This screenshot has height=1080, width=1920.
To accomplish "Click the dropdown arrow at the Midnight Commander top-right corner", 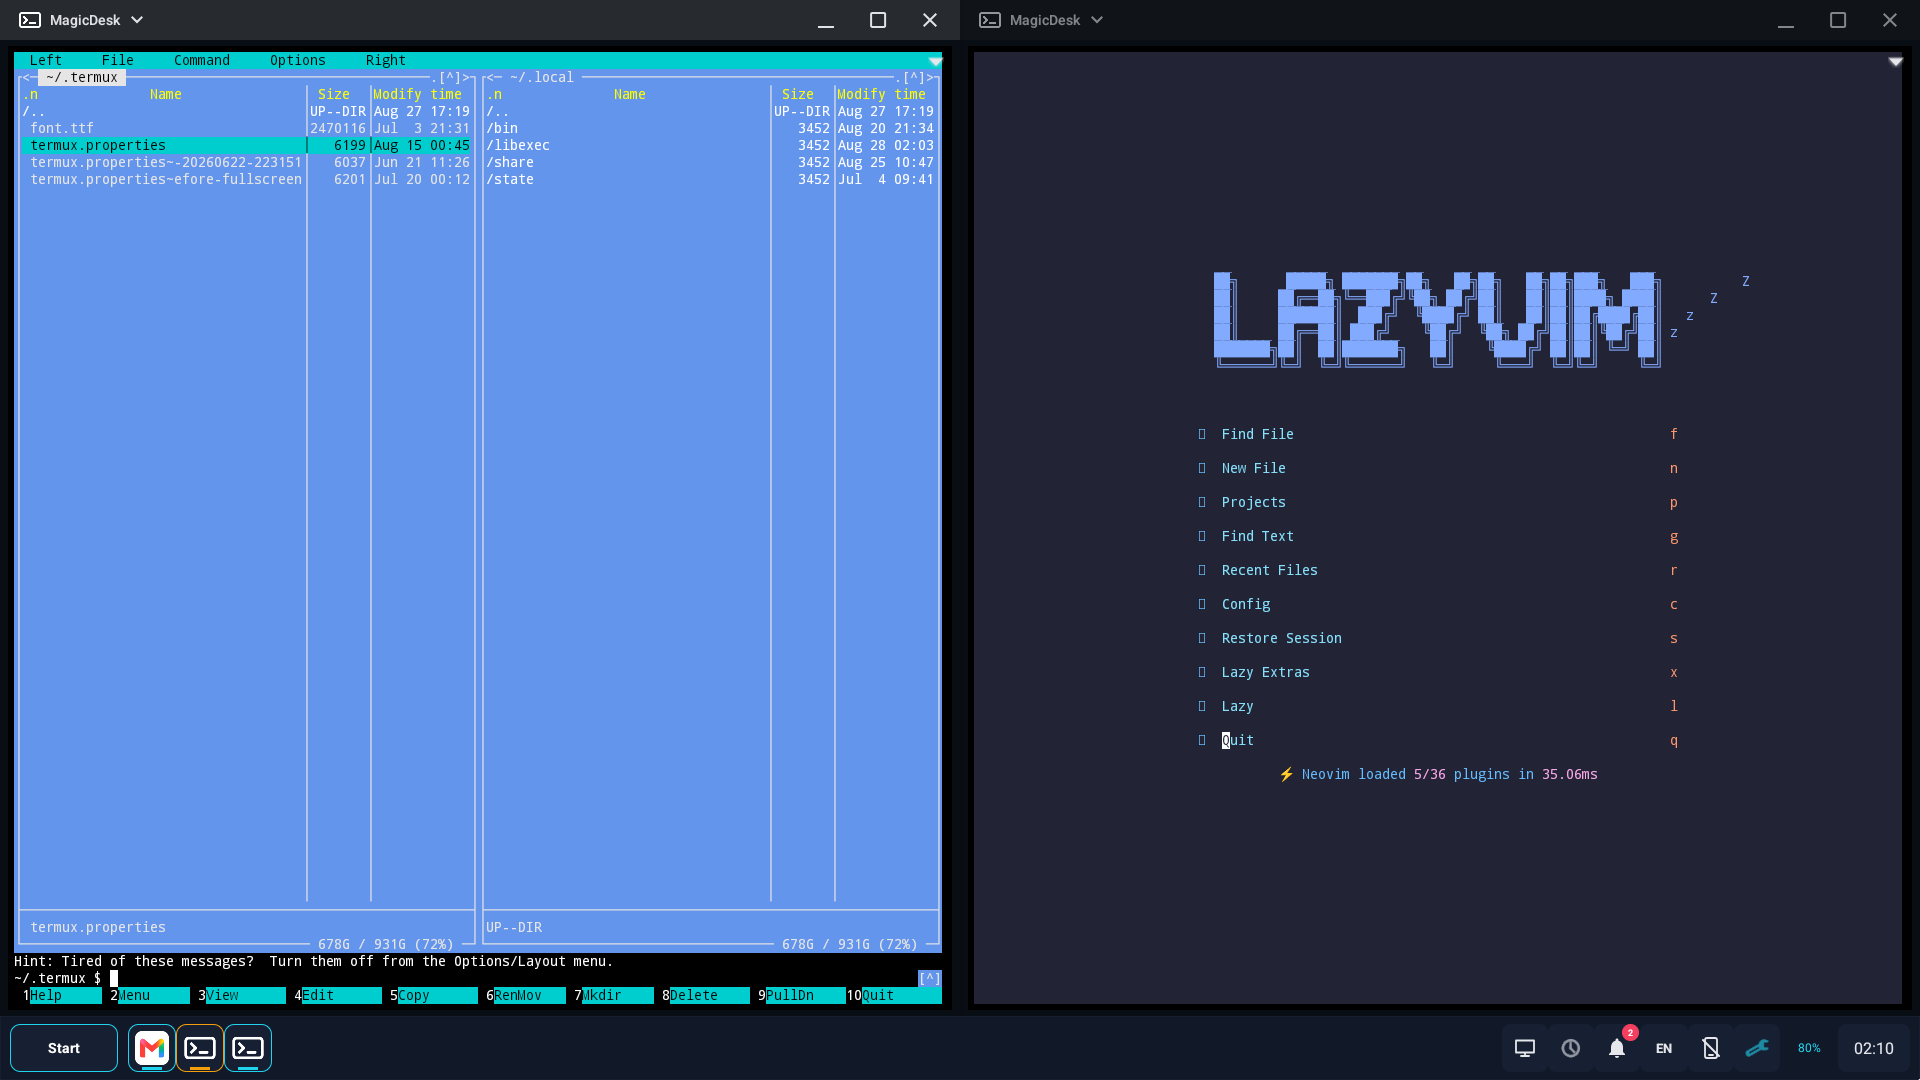I will pos(935,61).
